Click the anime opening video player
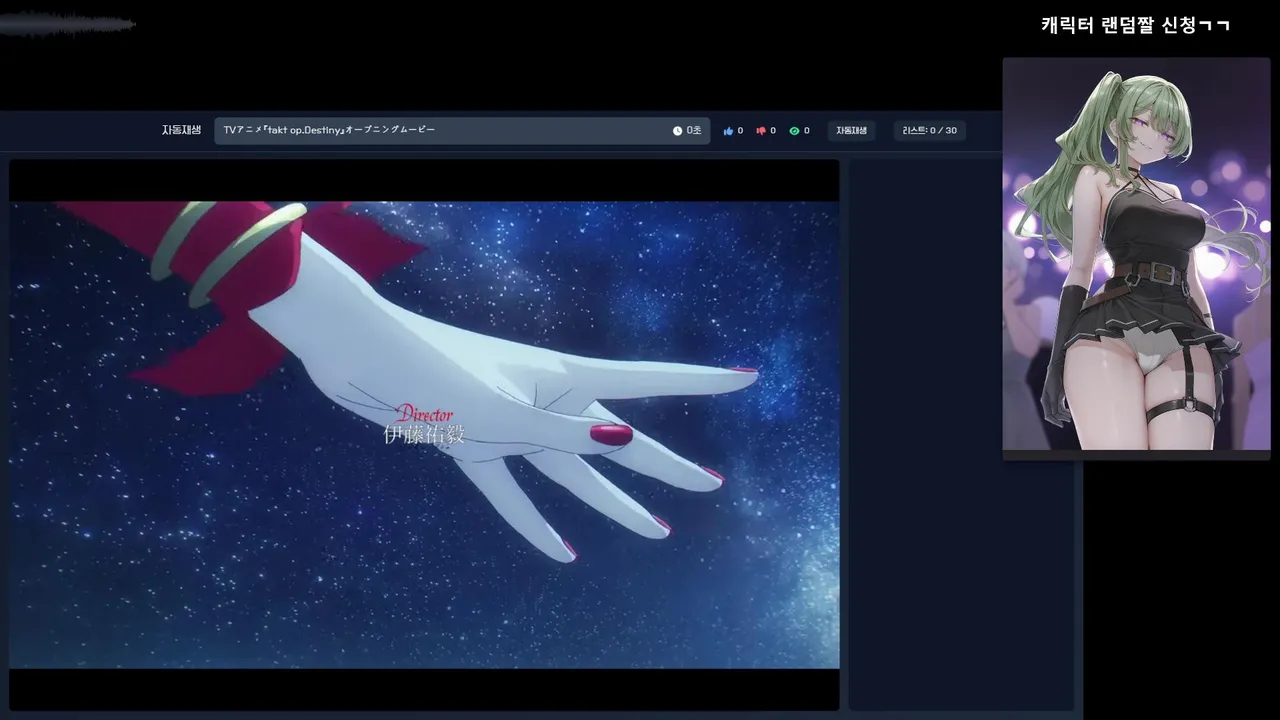 click(x=424, y=435)
